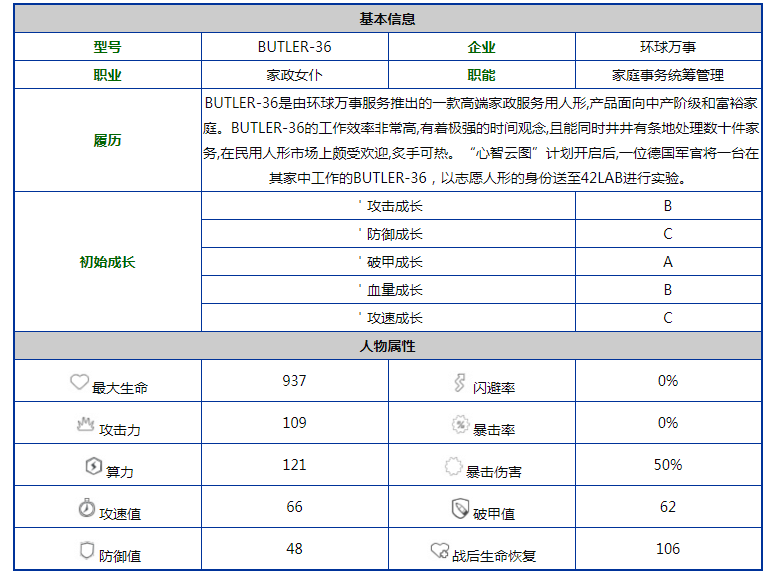The image size is (776, 575).
Task: Select the C grade for 攻速成长
Action: (668, 318)
